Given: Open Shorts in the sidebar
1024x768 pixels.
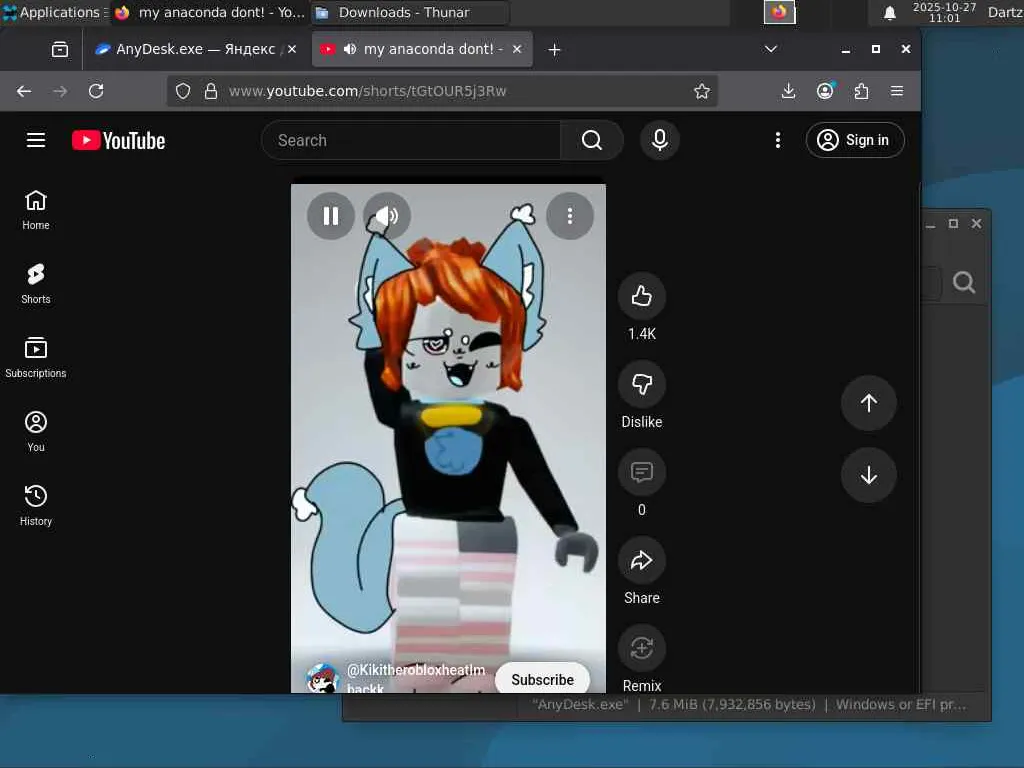Looking at the screenshot, I should (x=36, y=284).
